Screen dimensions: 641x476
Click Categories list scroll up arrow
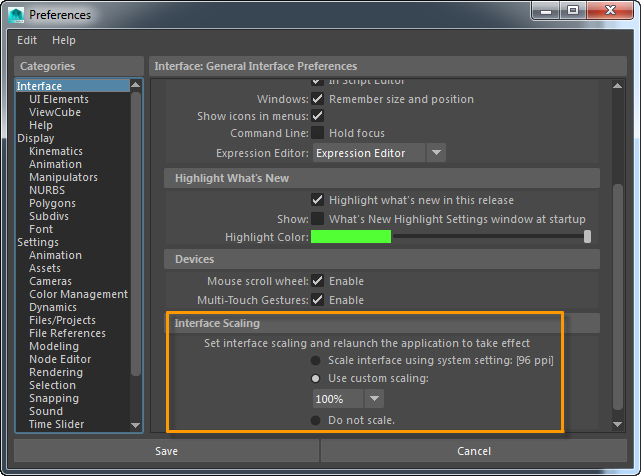pos(136,85)
